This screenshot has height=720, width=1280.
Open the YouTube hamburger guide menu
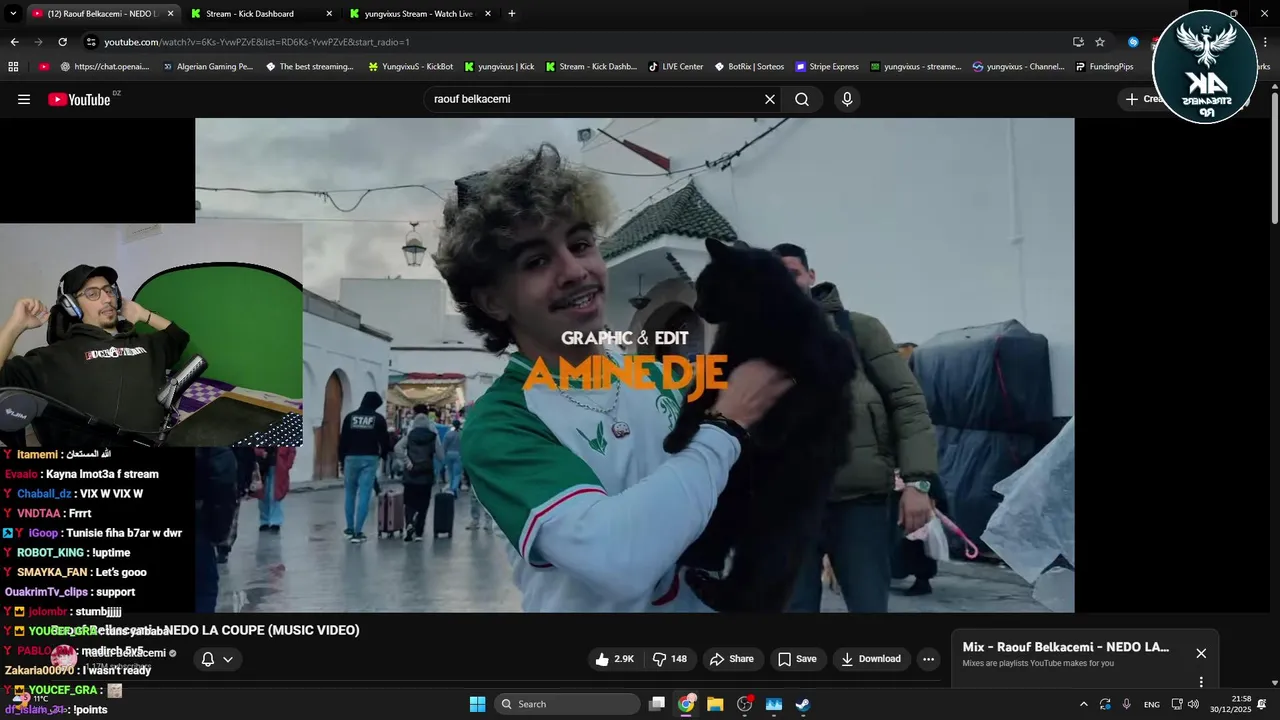[24, 99]
